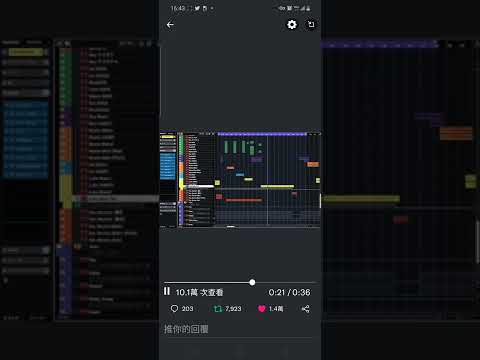Go back with the left arrow icon
Screen dimensions: 480x360
pos(170,25)
